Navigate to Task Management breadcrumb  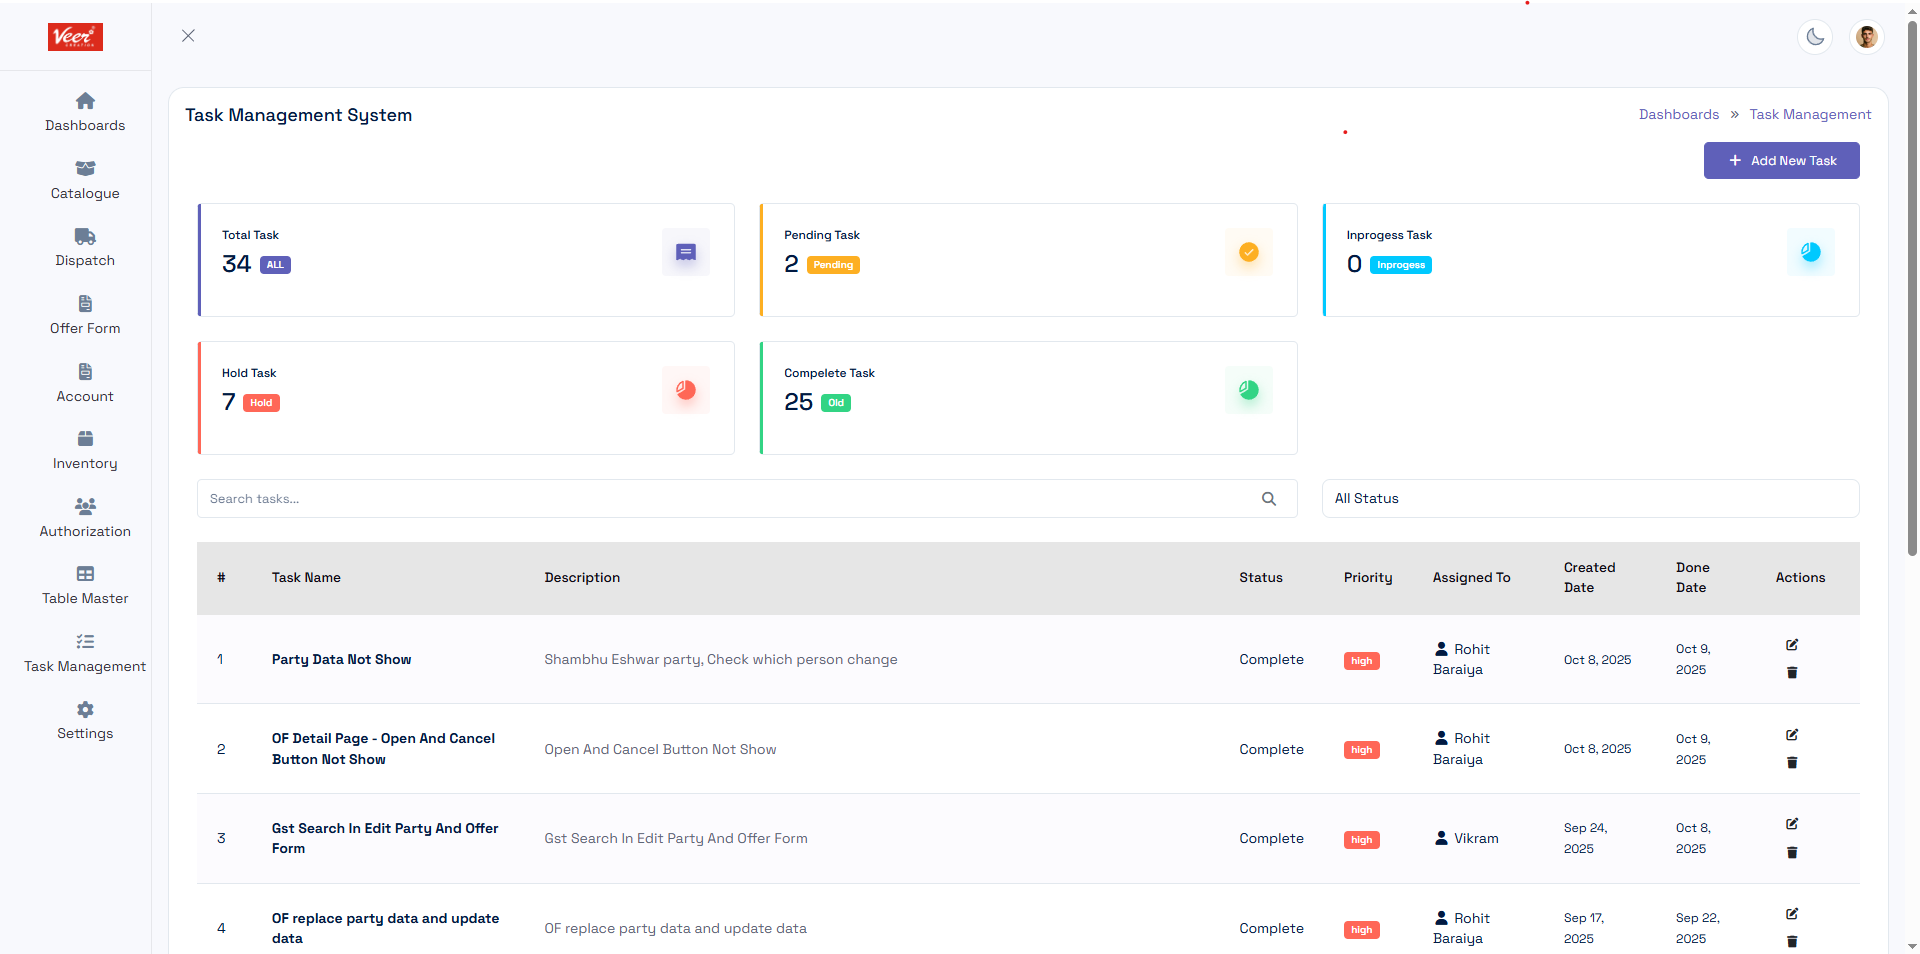[x=1810, y=114]
